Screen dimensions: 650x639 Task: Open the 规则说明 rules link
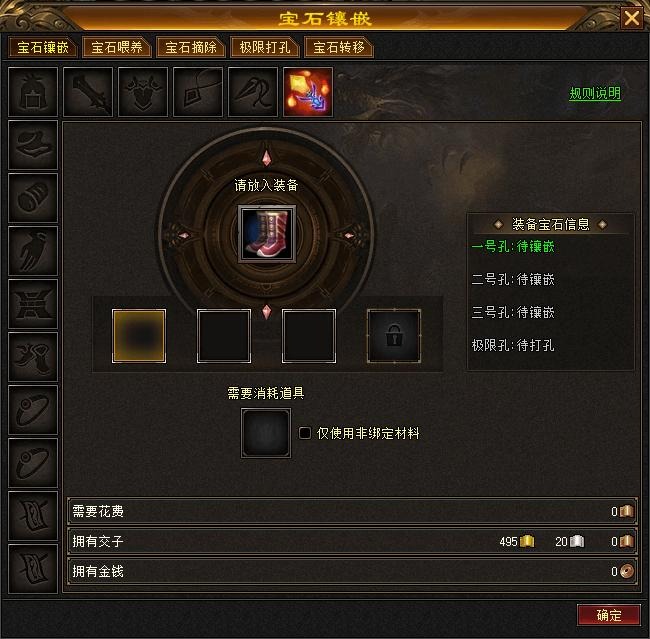pos(595,93)
